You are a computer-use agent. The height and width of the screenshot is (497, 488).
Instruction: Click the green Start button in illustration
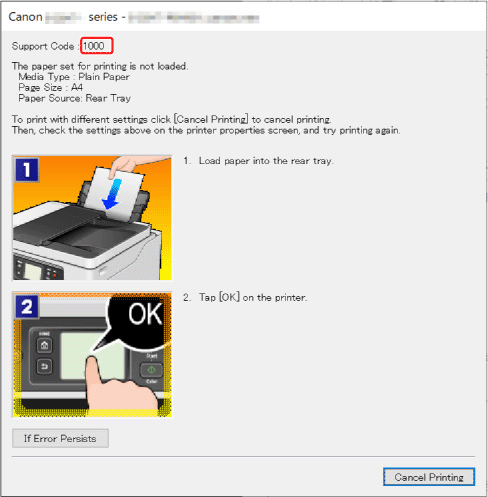click(x=151, y=370)
